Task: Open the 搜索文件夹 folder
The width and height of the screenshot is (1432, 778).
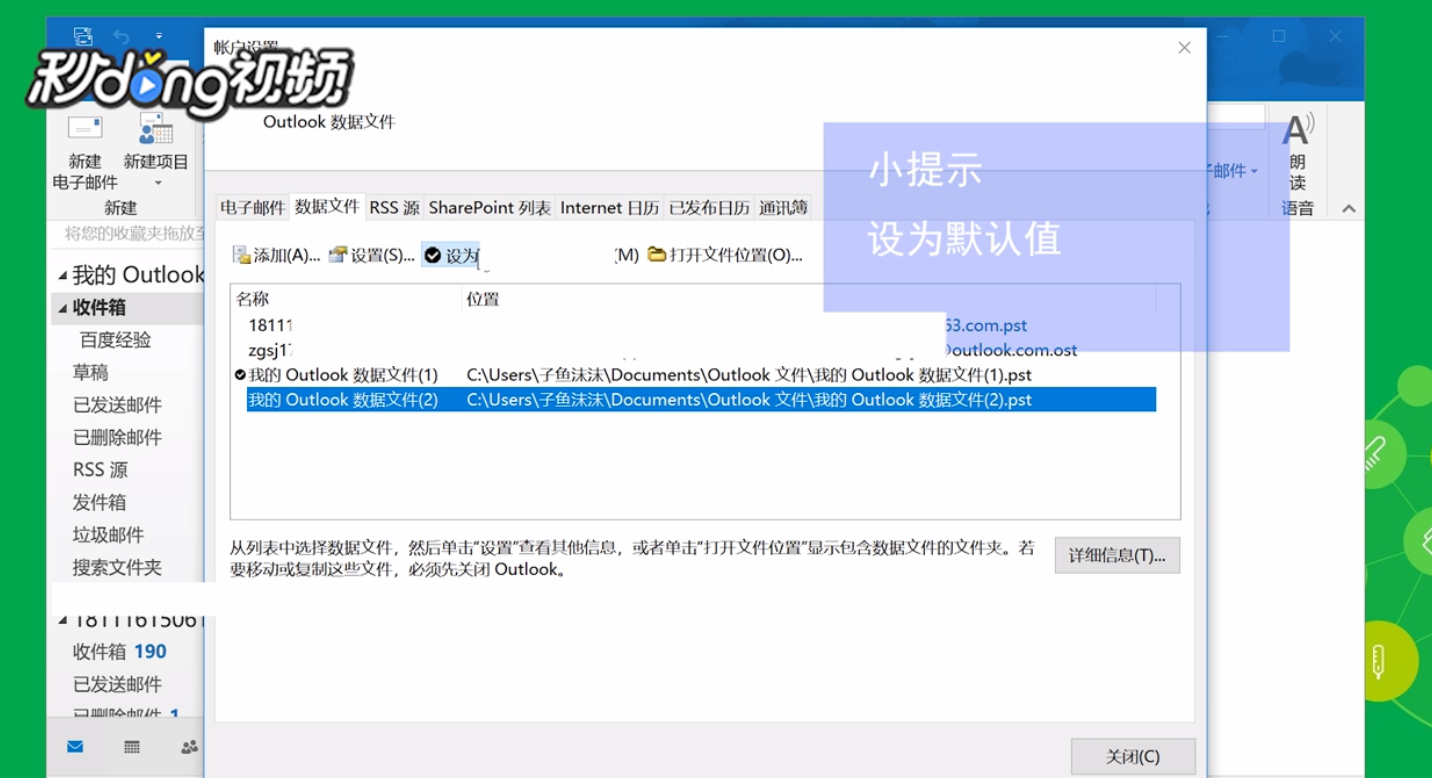Action: [x=117, y=567]
